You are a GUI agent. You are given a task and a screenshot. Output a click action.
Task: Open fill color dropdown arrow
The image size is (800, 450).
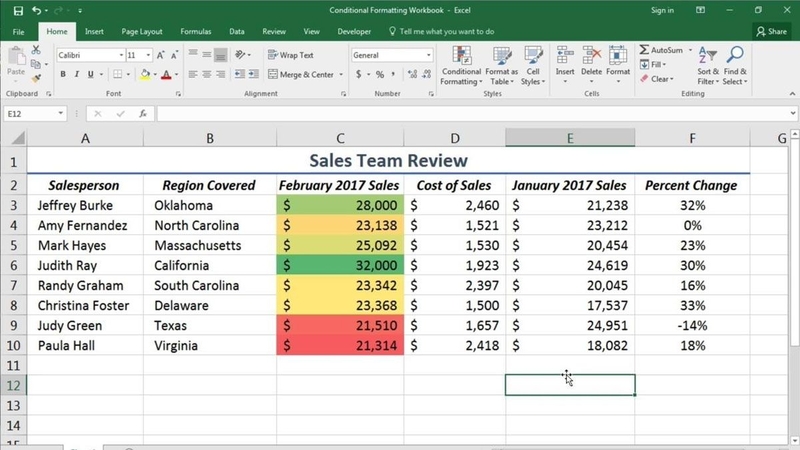pos(155,74)
